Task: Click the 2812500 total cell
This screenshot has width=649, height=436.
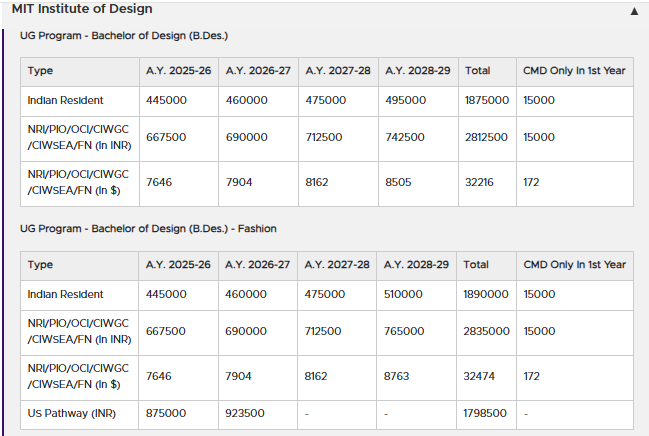Action: coord(486,138)
